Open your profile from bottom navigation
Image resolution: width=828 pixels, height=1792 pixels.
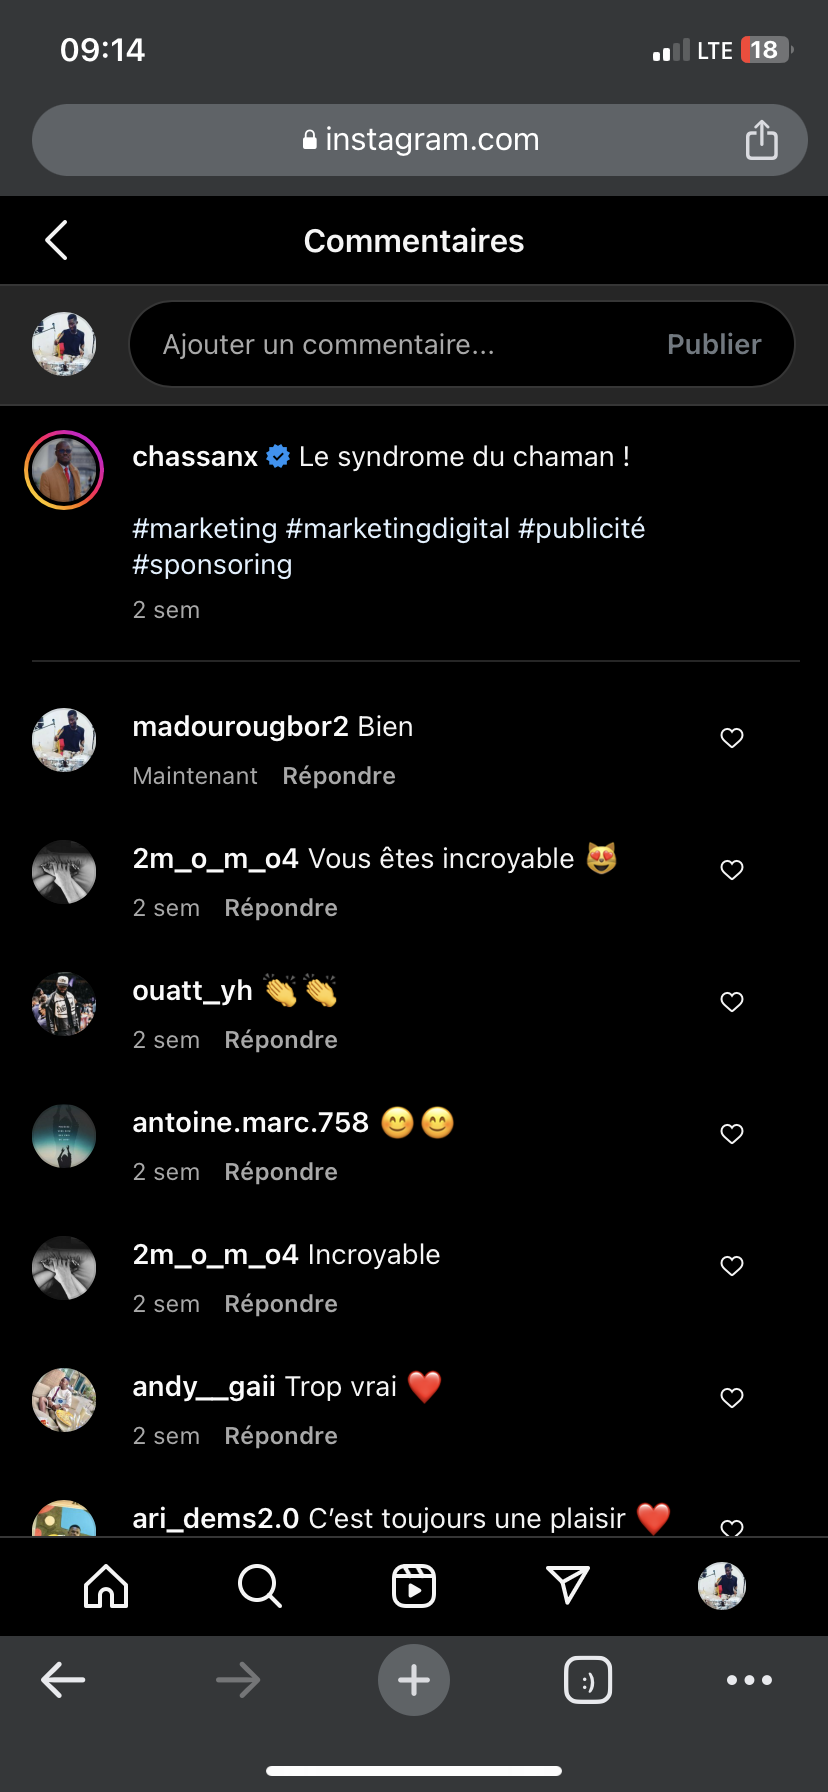pos(722,1586)
